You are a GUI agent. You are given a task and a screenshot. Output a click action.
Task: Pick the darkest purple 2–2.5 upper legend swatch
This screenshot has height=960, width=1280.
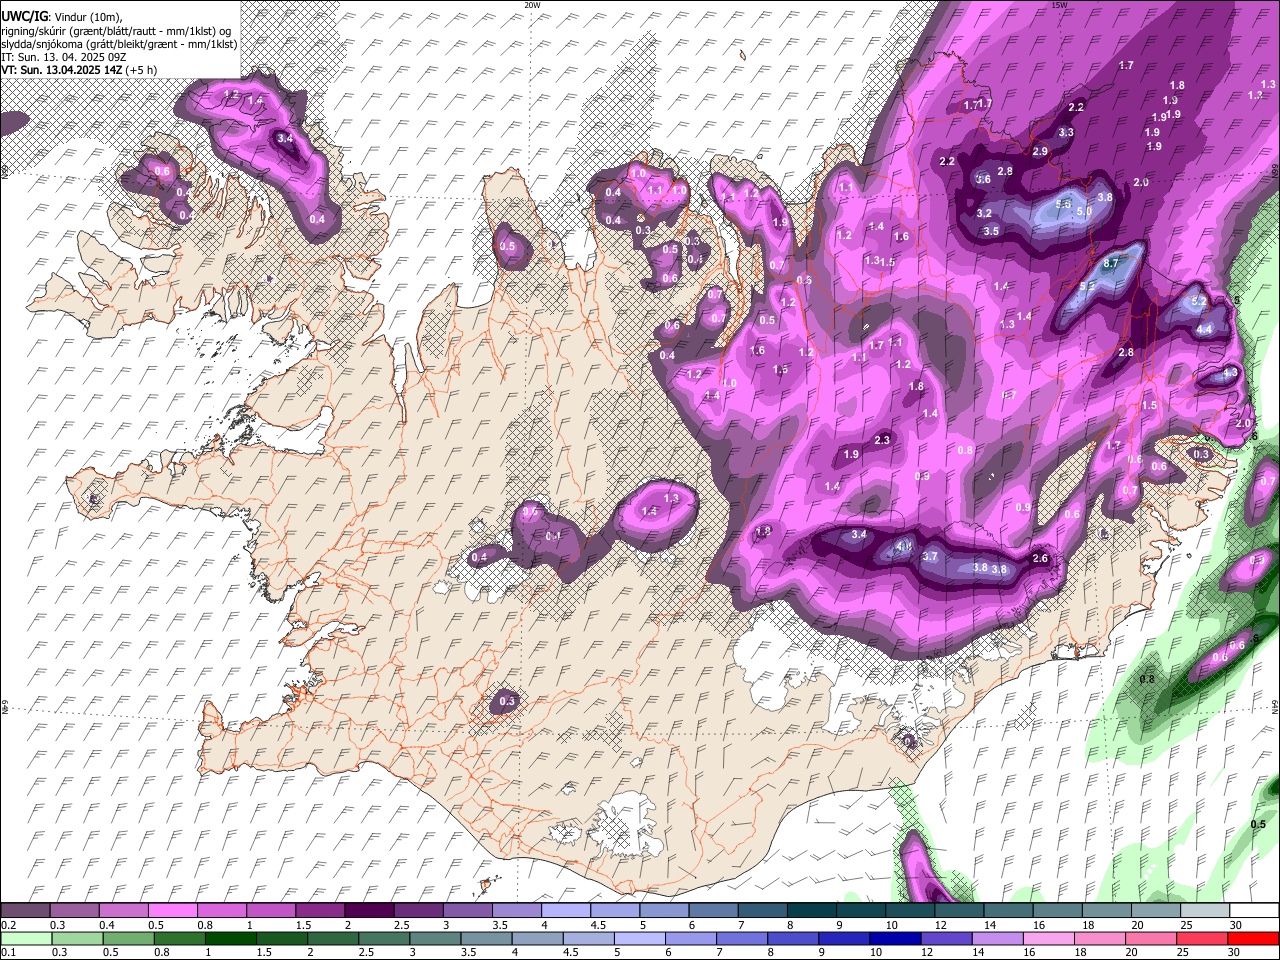(368, 910)
